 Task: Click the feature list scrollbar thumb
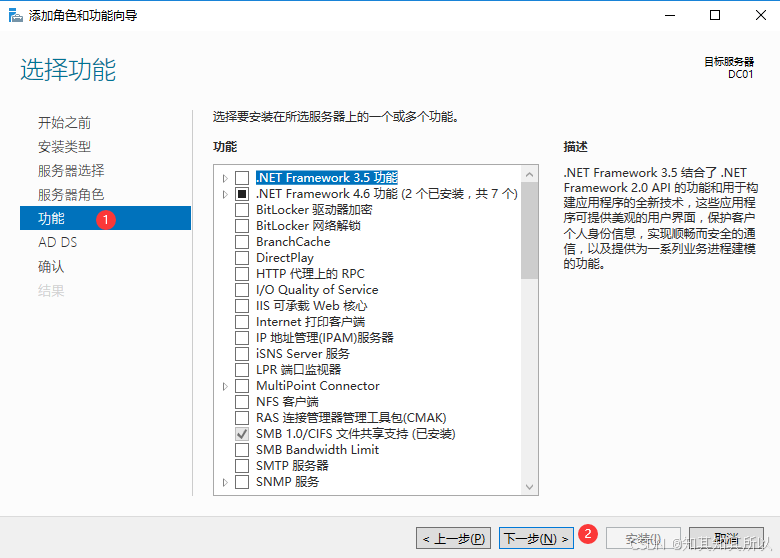click(x=529, y=230)
